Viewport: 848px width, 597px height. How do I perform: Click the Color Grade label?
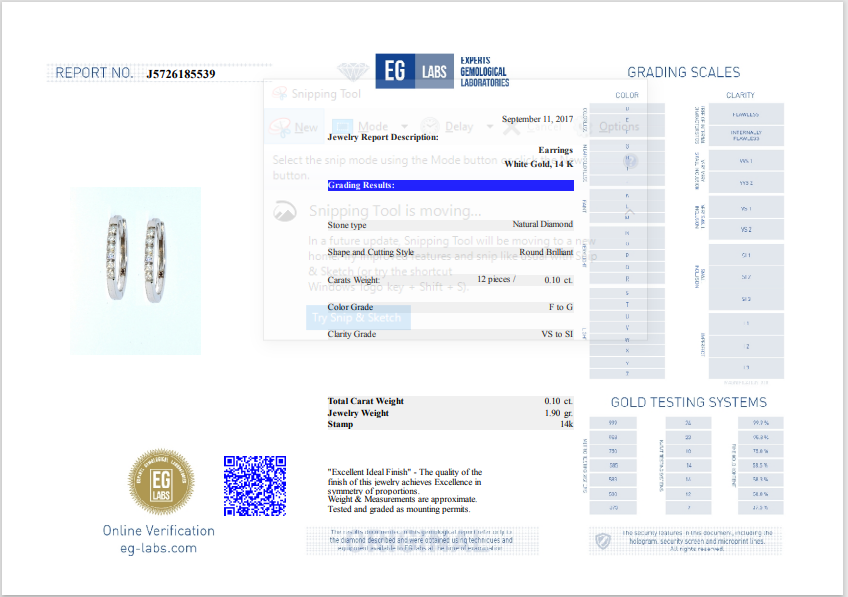(350, 307)
